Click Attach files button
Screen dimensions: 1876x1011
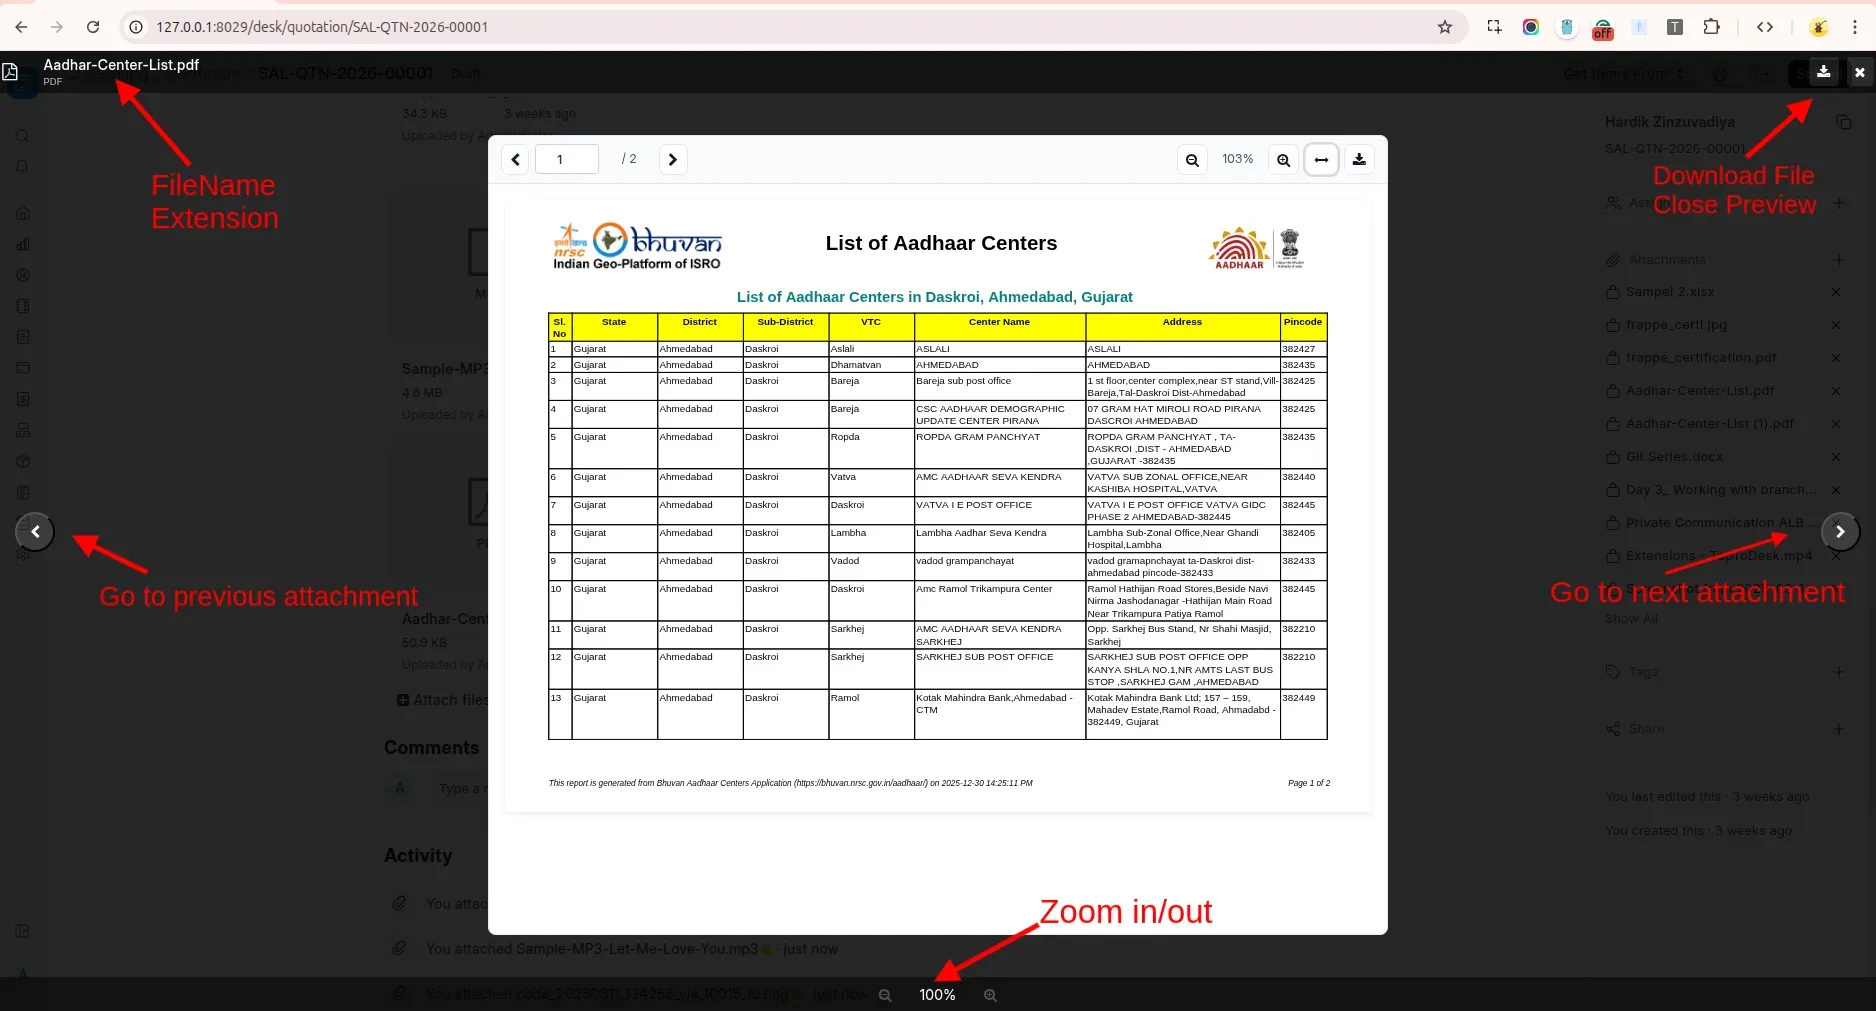[x=443, y=700]
